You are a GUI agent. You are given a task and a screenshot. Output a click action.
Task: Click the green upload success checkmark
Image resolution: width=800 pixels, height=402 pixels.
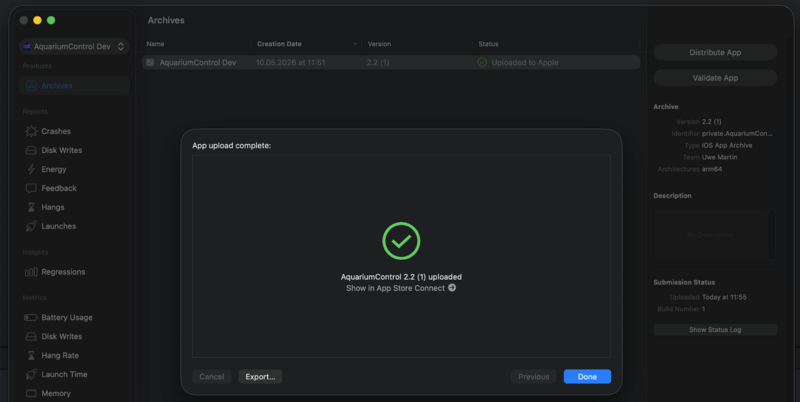[x=401, y=241]
